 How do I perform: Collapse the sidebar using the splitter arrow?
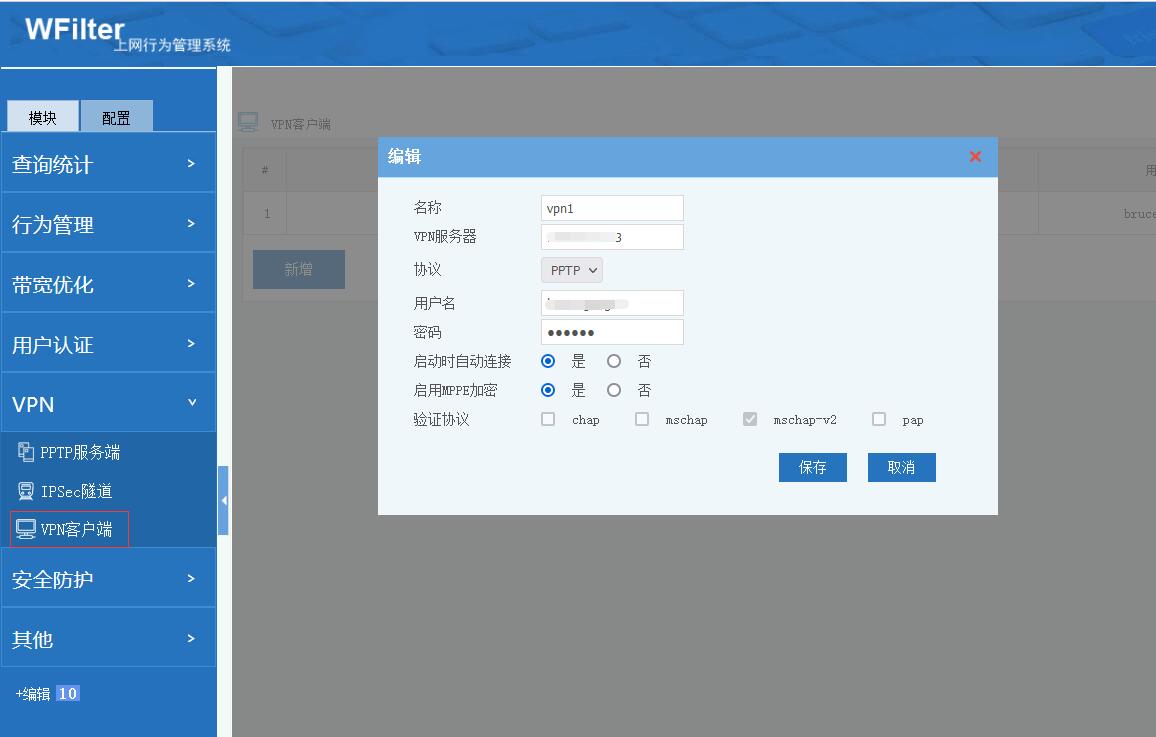pyautogui.click(x=223, y=500)
